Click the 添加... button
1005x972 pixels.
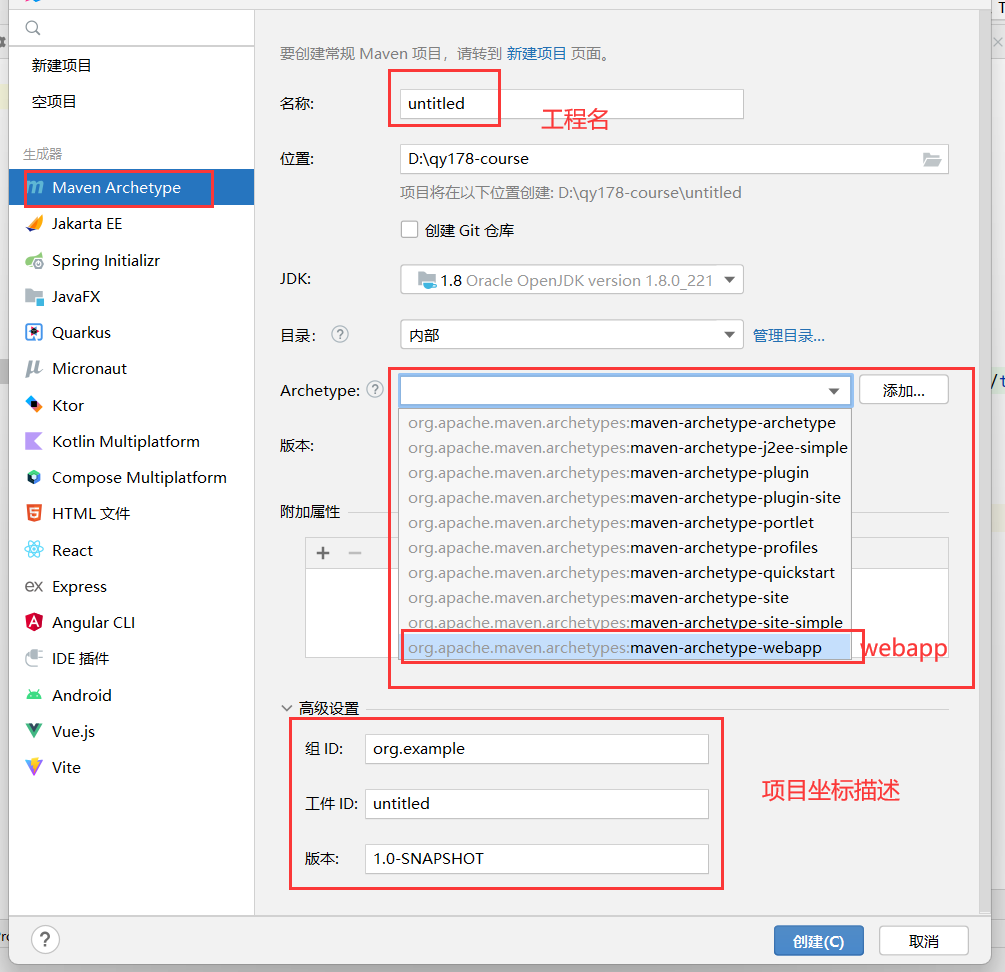point(903,390)
